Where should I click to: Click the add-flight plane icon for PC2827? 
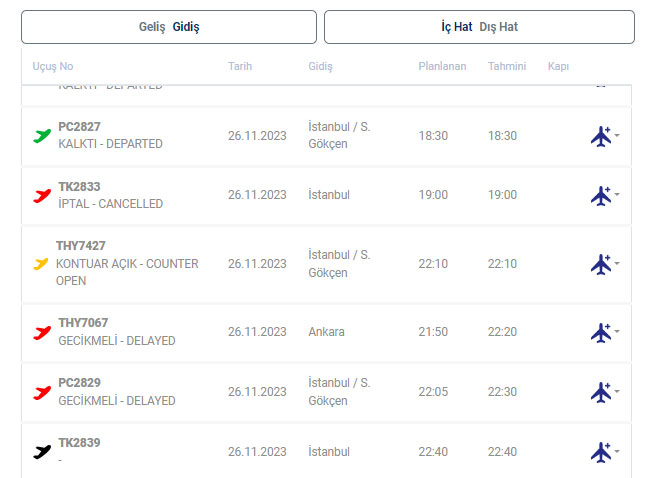tap(601, 136)
